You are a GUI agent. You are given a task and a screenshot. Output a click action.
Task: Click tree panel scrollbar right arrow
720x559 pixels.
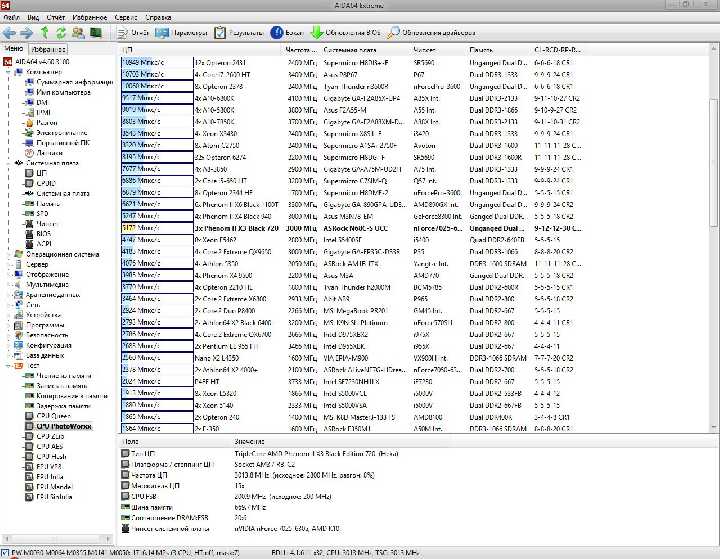(x=108, y=538)
